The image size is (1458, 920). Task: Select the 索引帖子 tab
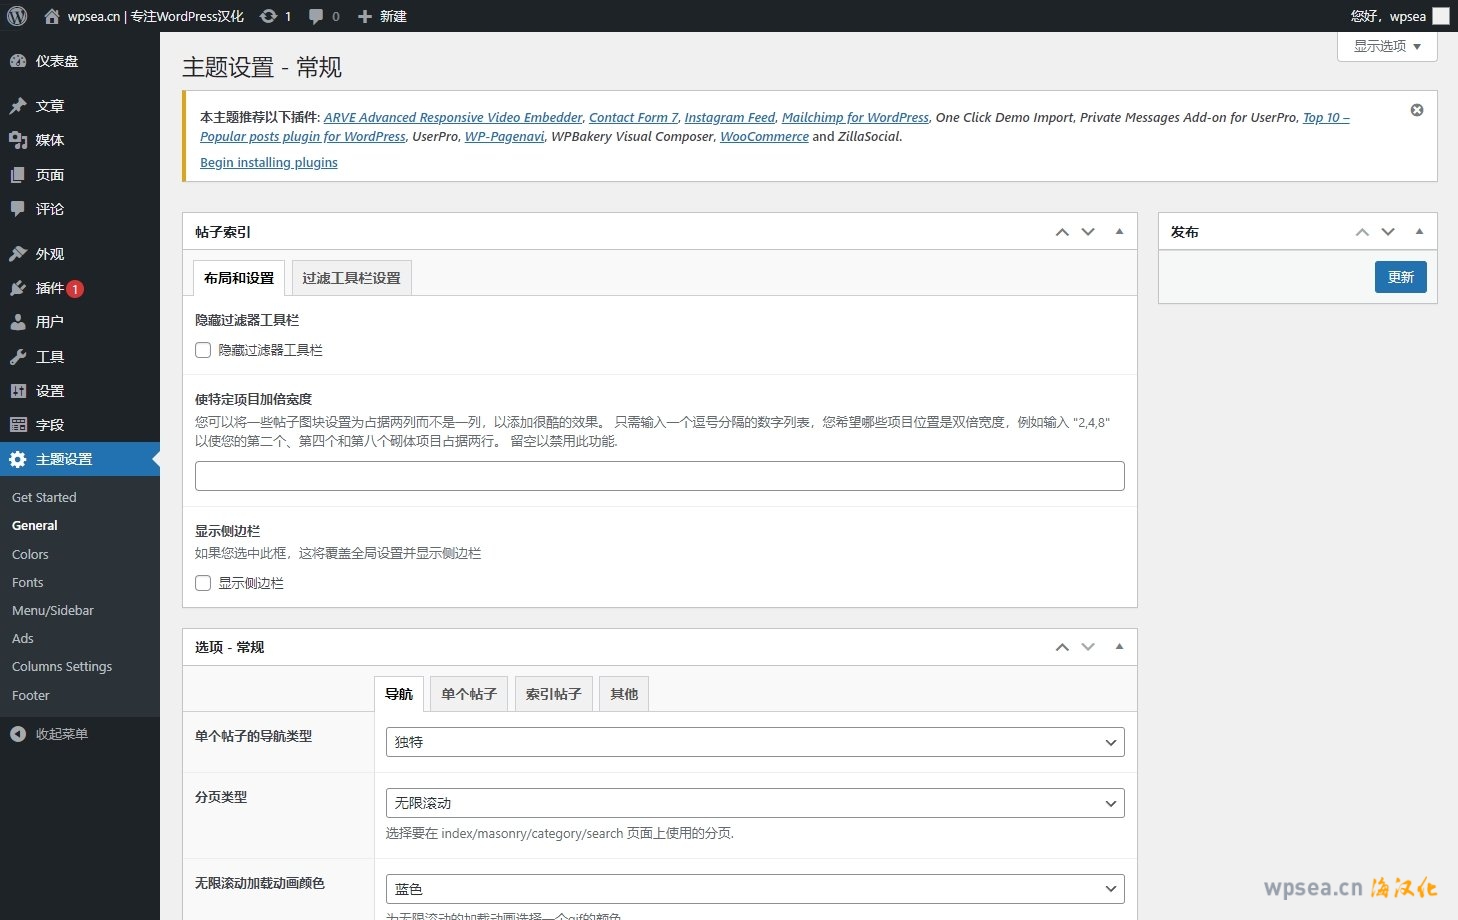click(x=554, y=694)
